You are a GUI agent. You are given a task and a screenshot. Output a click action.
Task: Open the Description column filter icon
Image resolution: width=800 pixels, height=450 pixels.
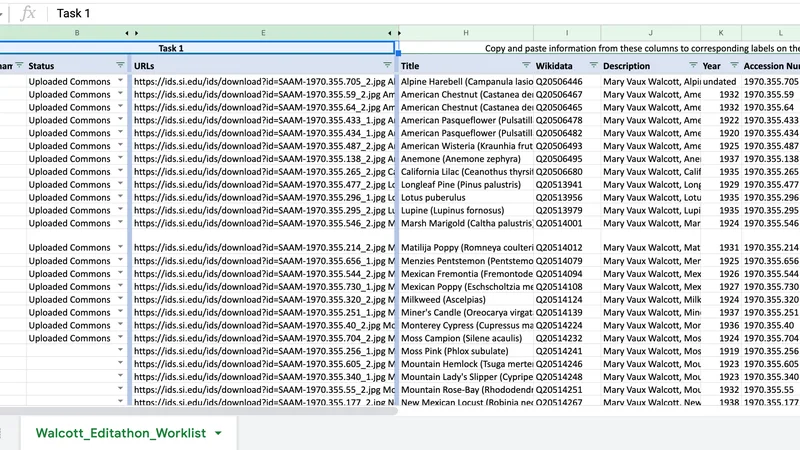click(x=693, y=65)
